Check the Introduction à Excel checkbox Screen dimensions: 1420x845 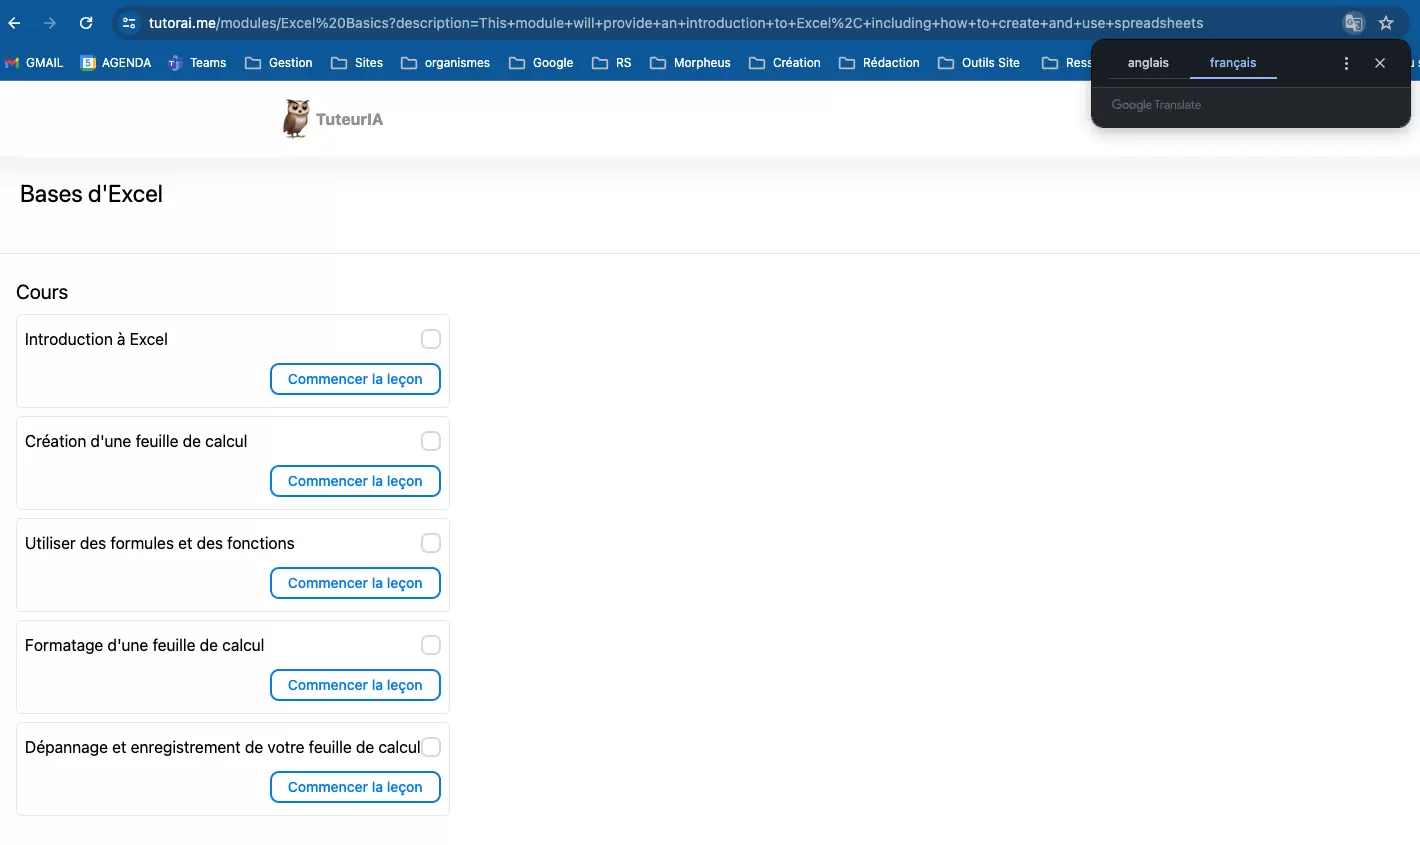pos(431,339)
